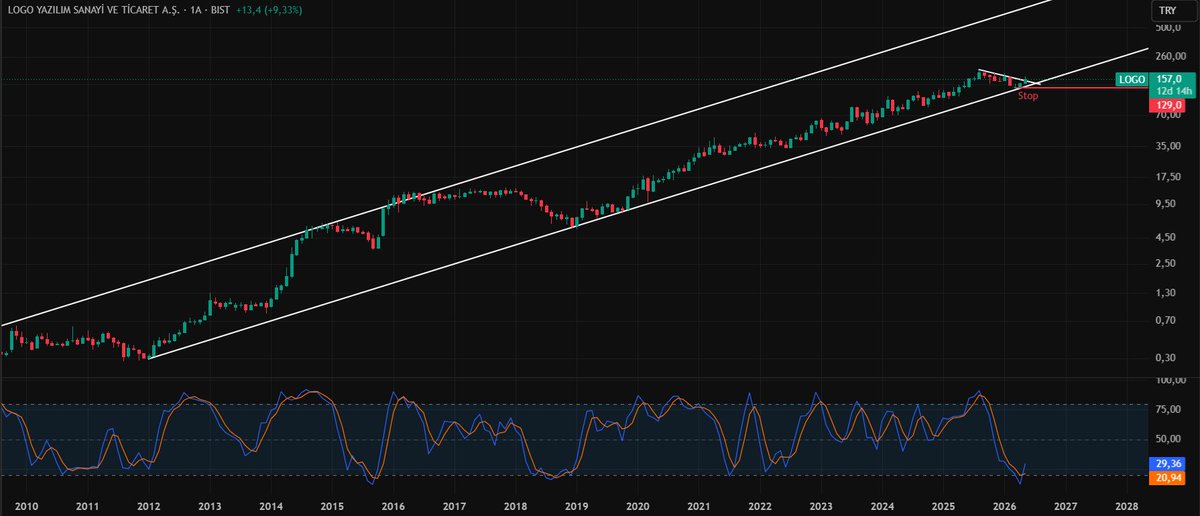Click the 260,0 price scale label
1200x516 pixels.
(1170, 57)
